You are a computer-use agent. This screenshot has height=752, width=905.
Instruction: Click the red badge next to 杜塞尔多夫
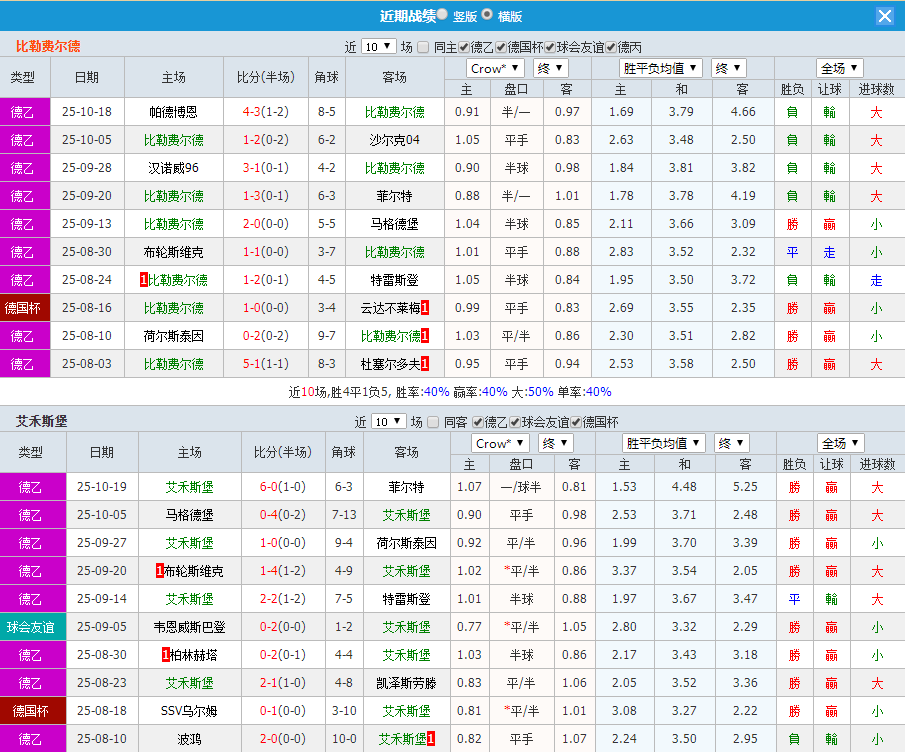425,361
